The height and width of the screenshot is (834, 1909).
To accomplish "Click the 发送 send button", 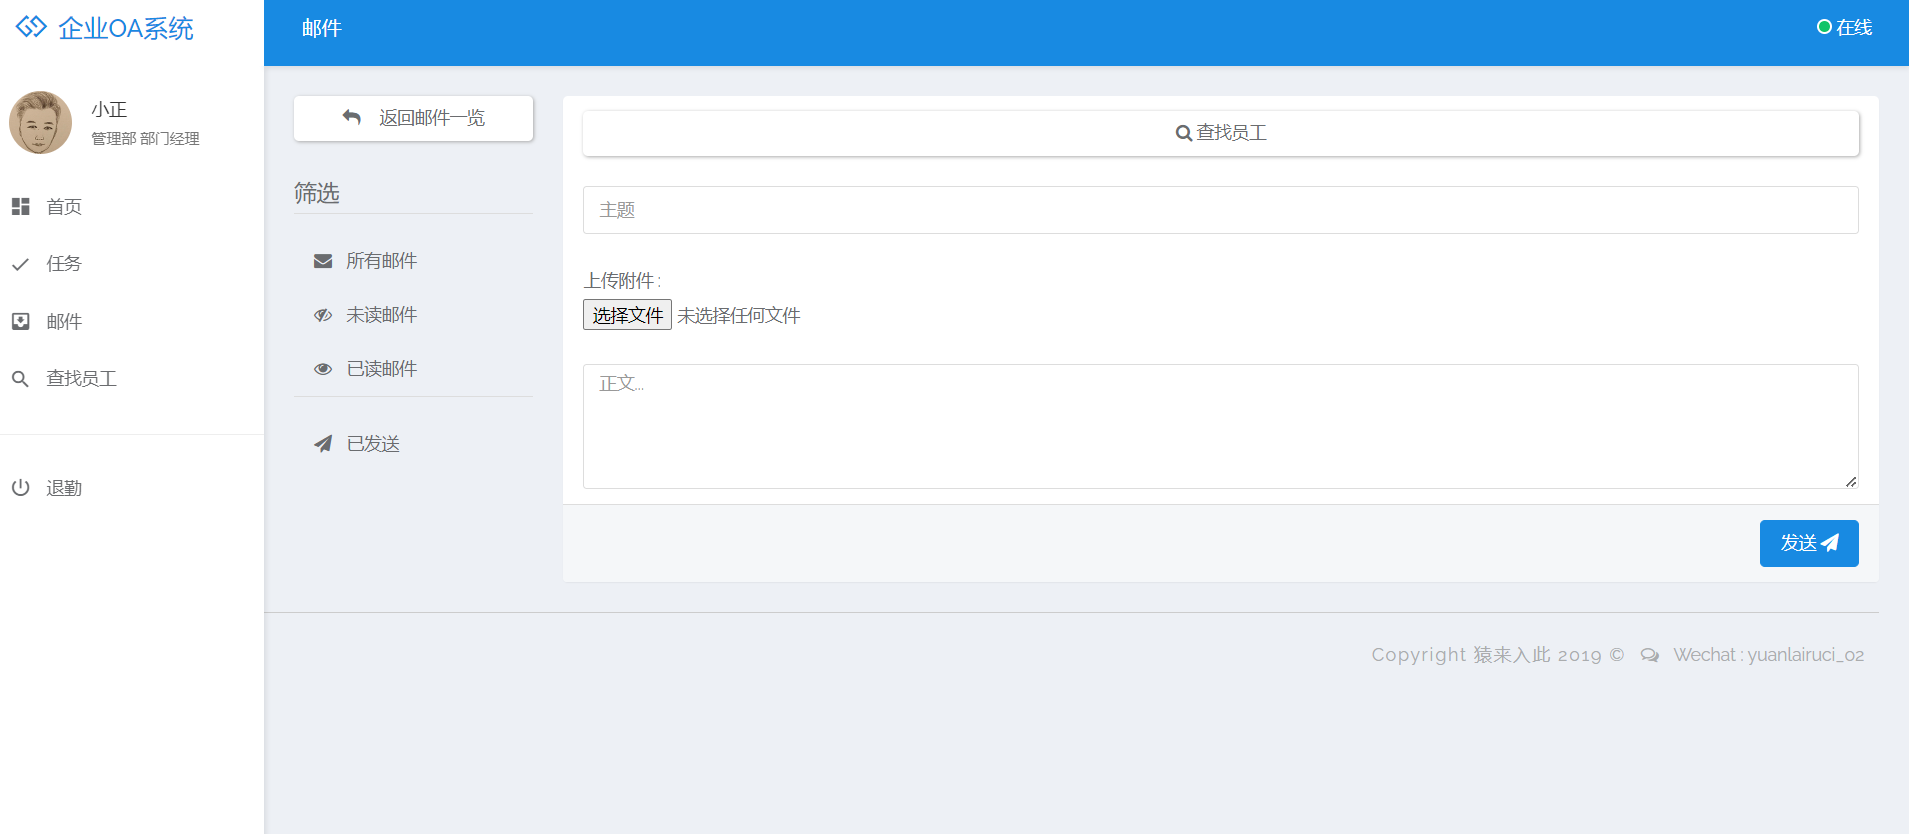I will point(1809,543).
